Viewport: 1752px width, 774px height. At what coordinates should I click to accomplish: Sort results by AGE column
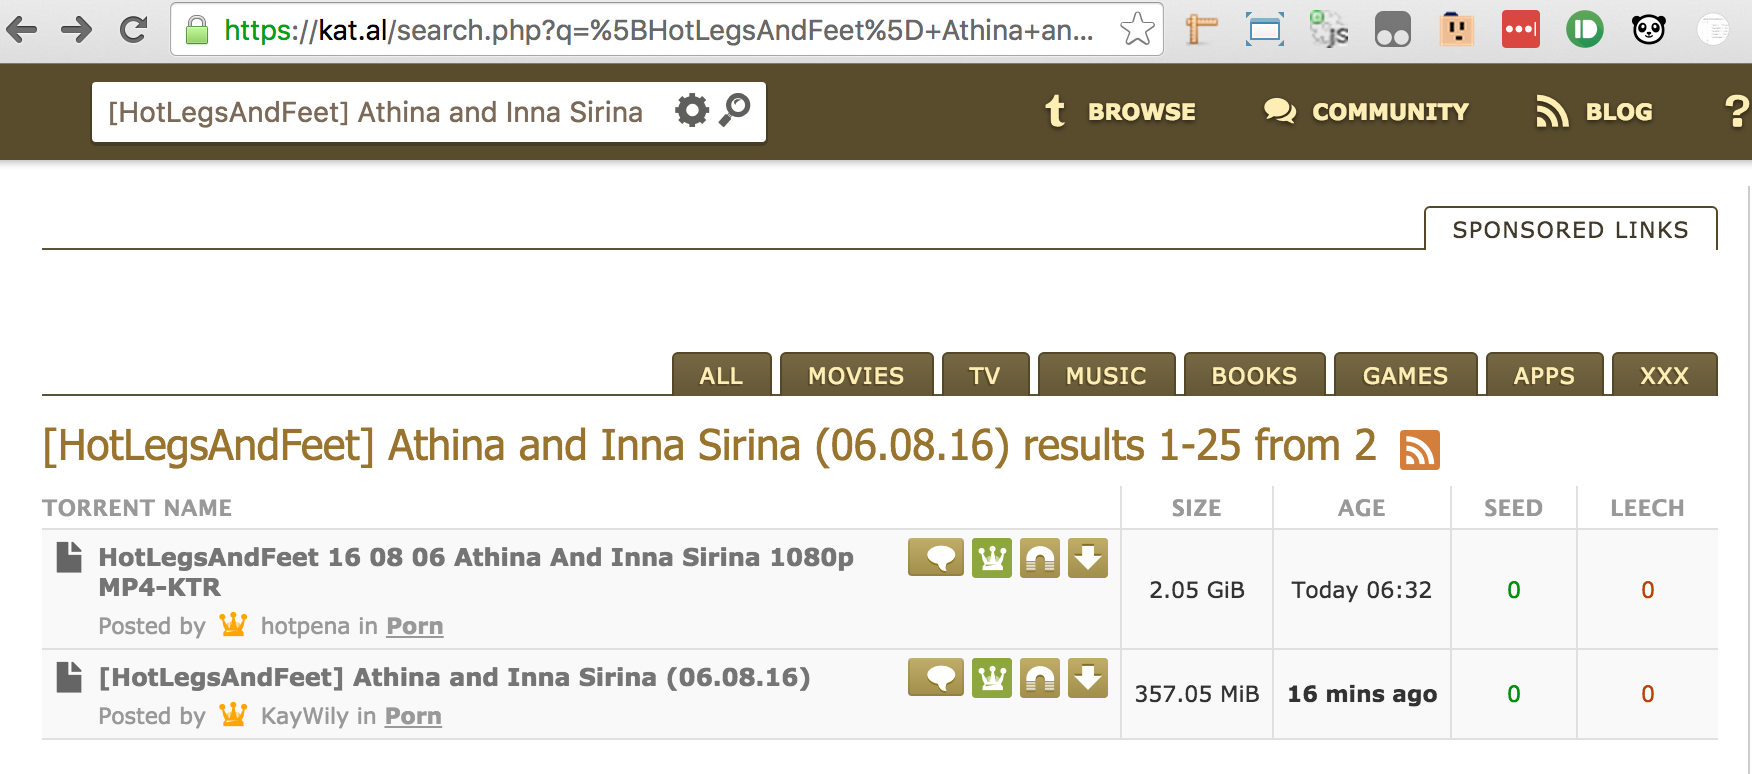tap(1362, 508)
